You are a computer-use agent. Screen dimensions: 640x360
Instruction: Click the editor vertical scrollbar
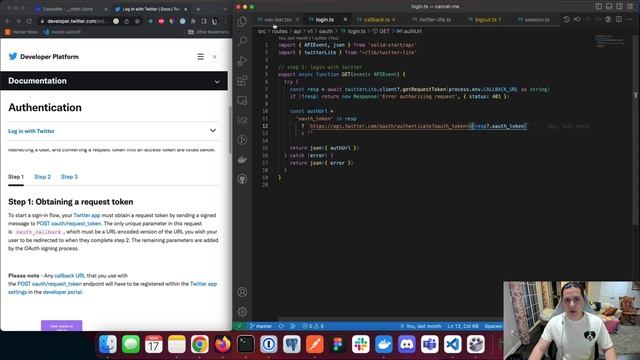635,131
